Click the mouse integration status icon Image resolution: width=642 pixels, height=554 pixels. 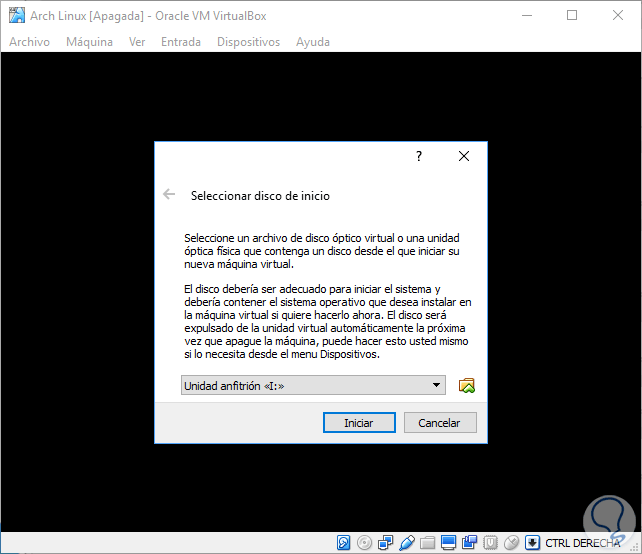[511, 543]
